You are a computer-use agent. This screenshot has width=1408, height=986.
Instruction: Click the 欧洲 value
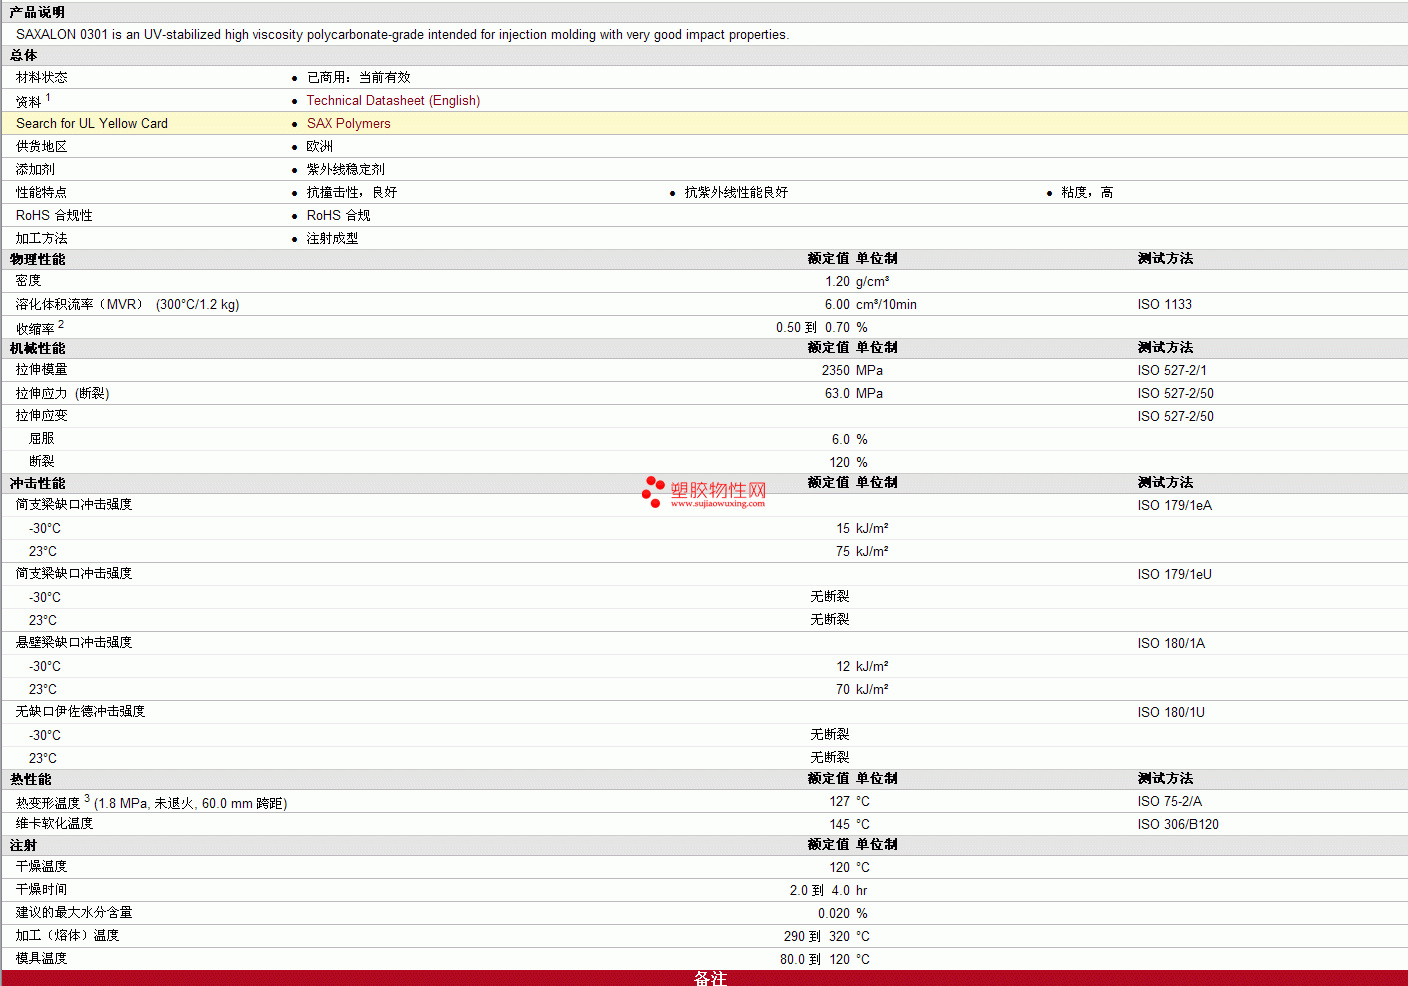(320, 146)
